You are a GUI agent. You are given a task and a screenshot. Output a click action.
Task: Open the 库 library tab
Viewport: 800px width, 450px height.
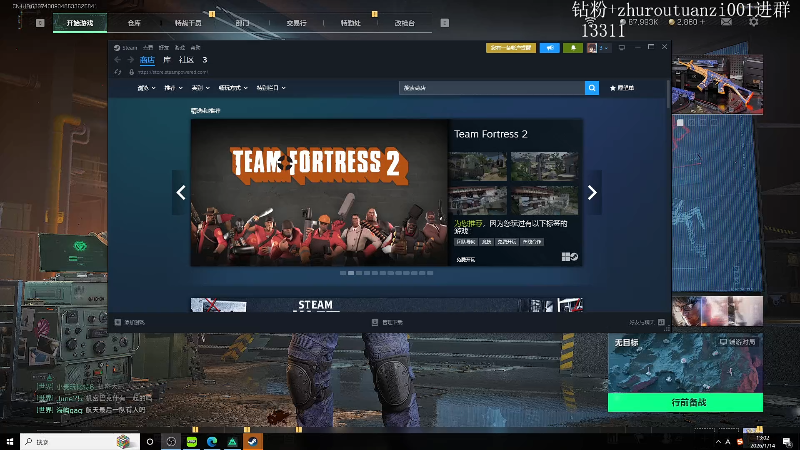click(167, 60)
